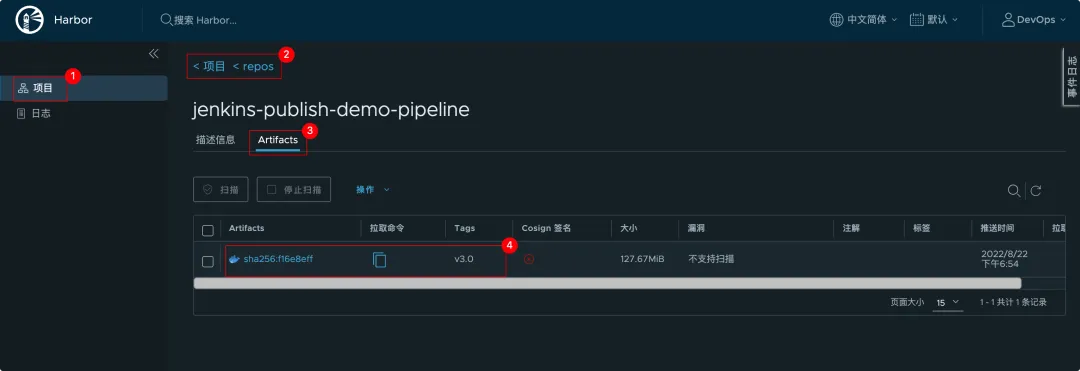Open artifact sha256:f16e8eff link
The height and width of the screenshot is (371, 1080).
279,259
